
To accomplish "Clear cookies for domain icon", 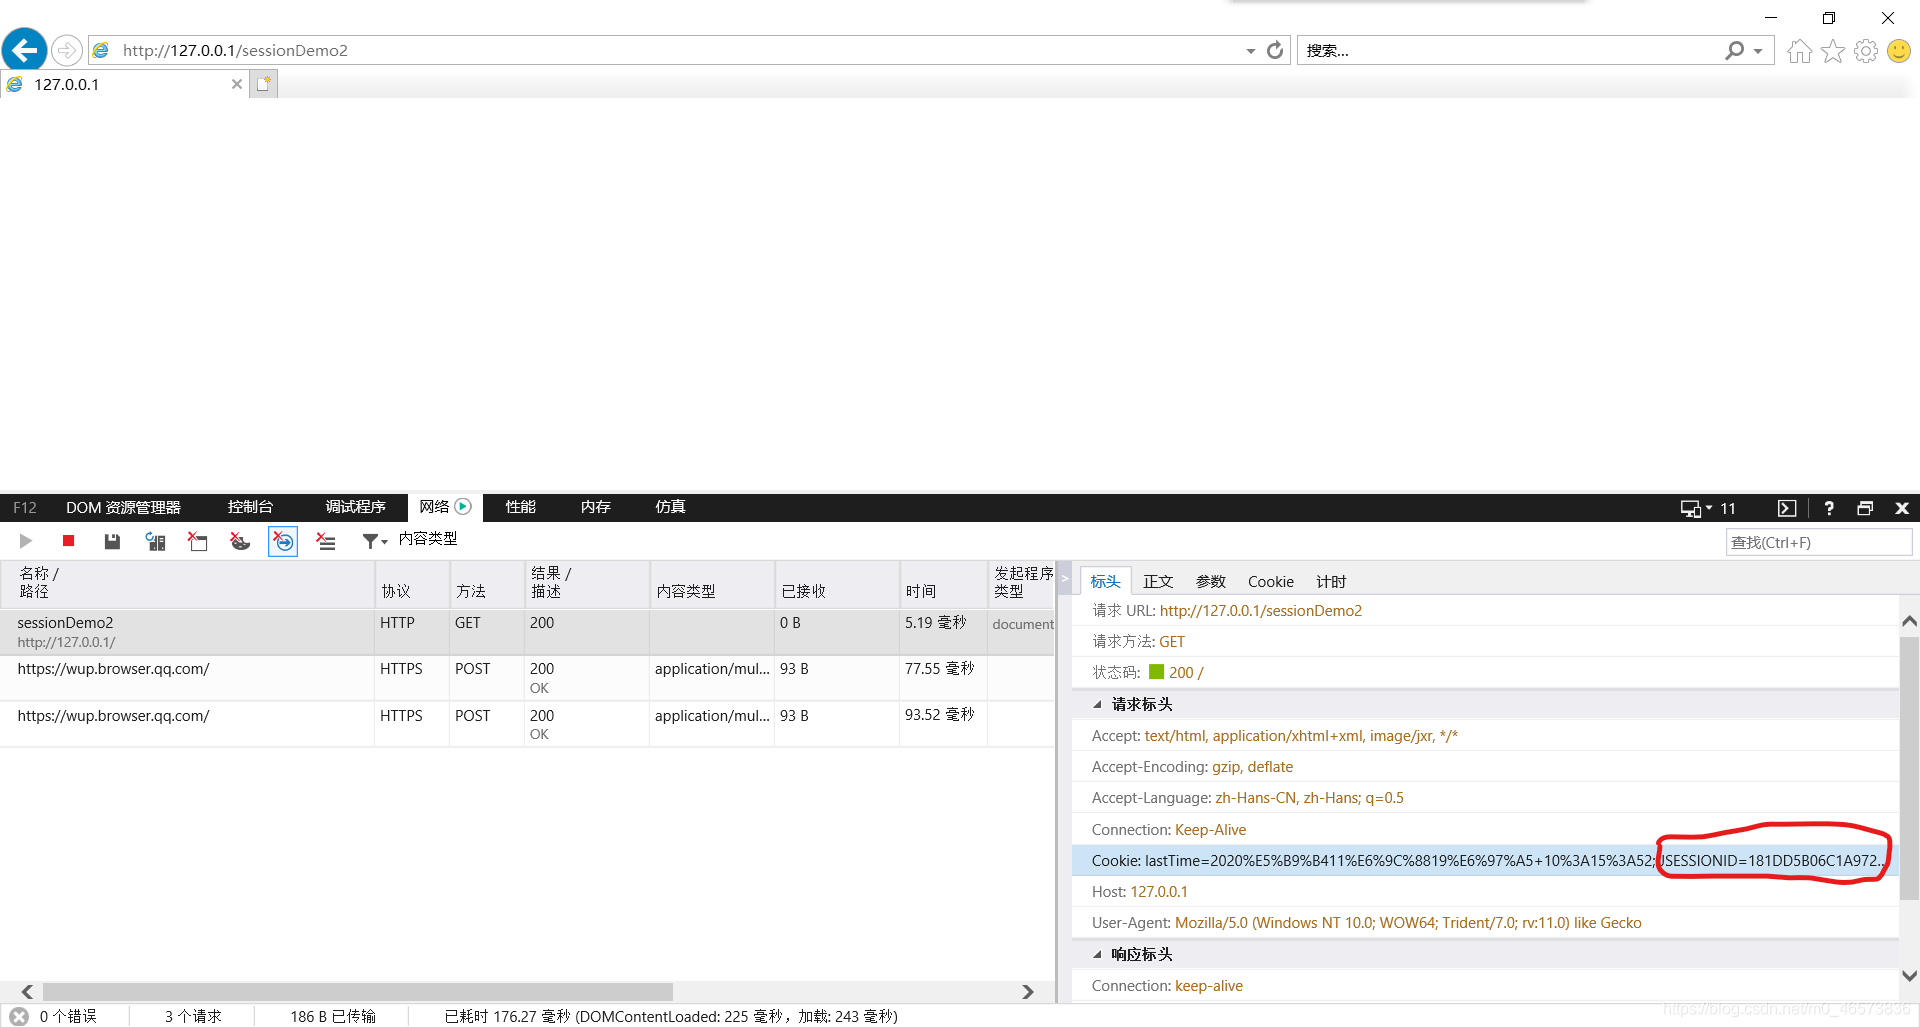I will 240,541.
